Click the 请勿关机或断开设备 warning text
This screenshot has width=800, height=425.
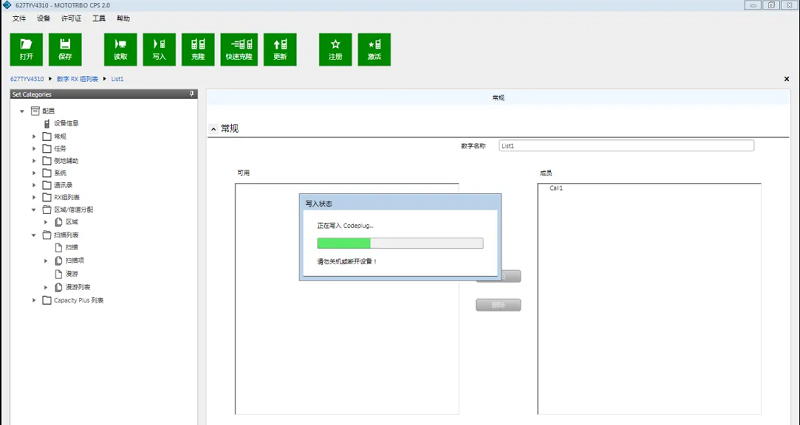coord(347,262)
